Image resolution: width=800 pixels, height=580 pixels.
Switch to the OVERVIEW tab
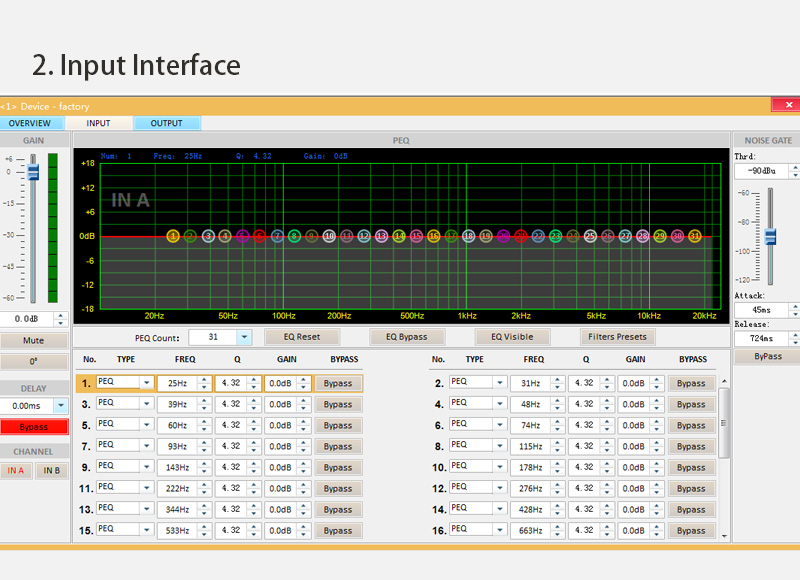click(x=29, y=123)
